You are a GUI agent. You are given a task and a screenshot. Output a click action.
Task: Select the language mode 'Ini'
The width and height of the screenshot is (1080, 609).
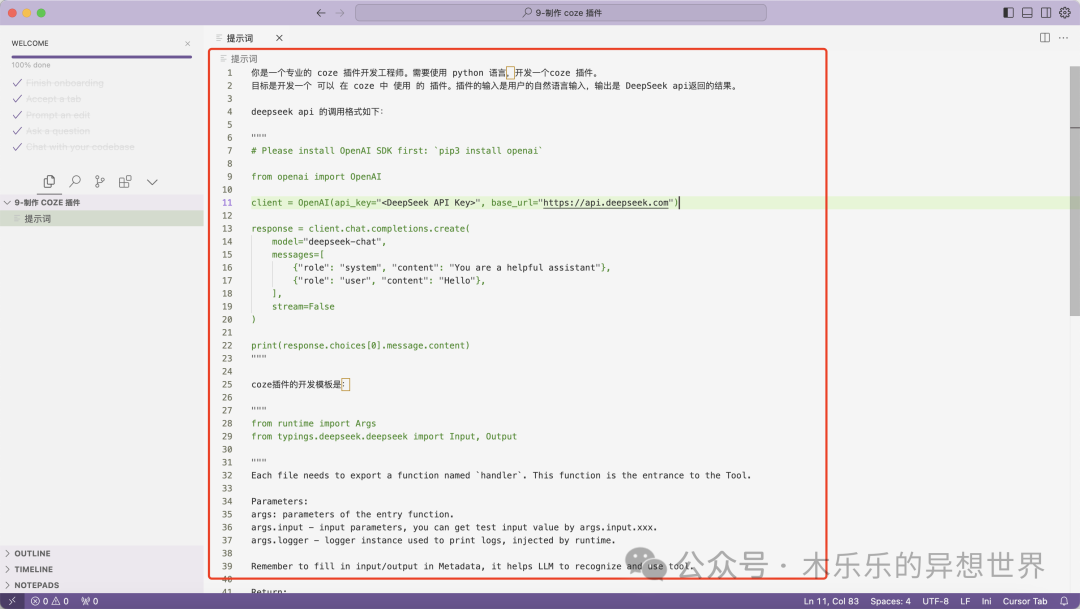point(986,601)
